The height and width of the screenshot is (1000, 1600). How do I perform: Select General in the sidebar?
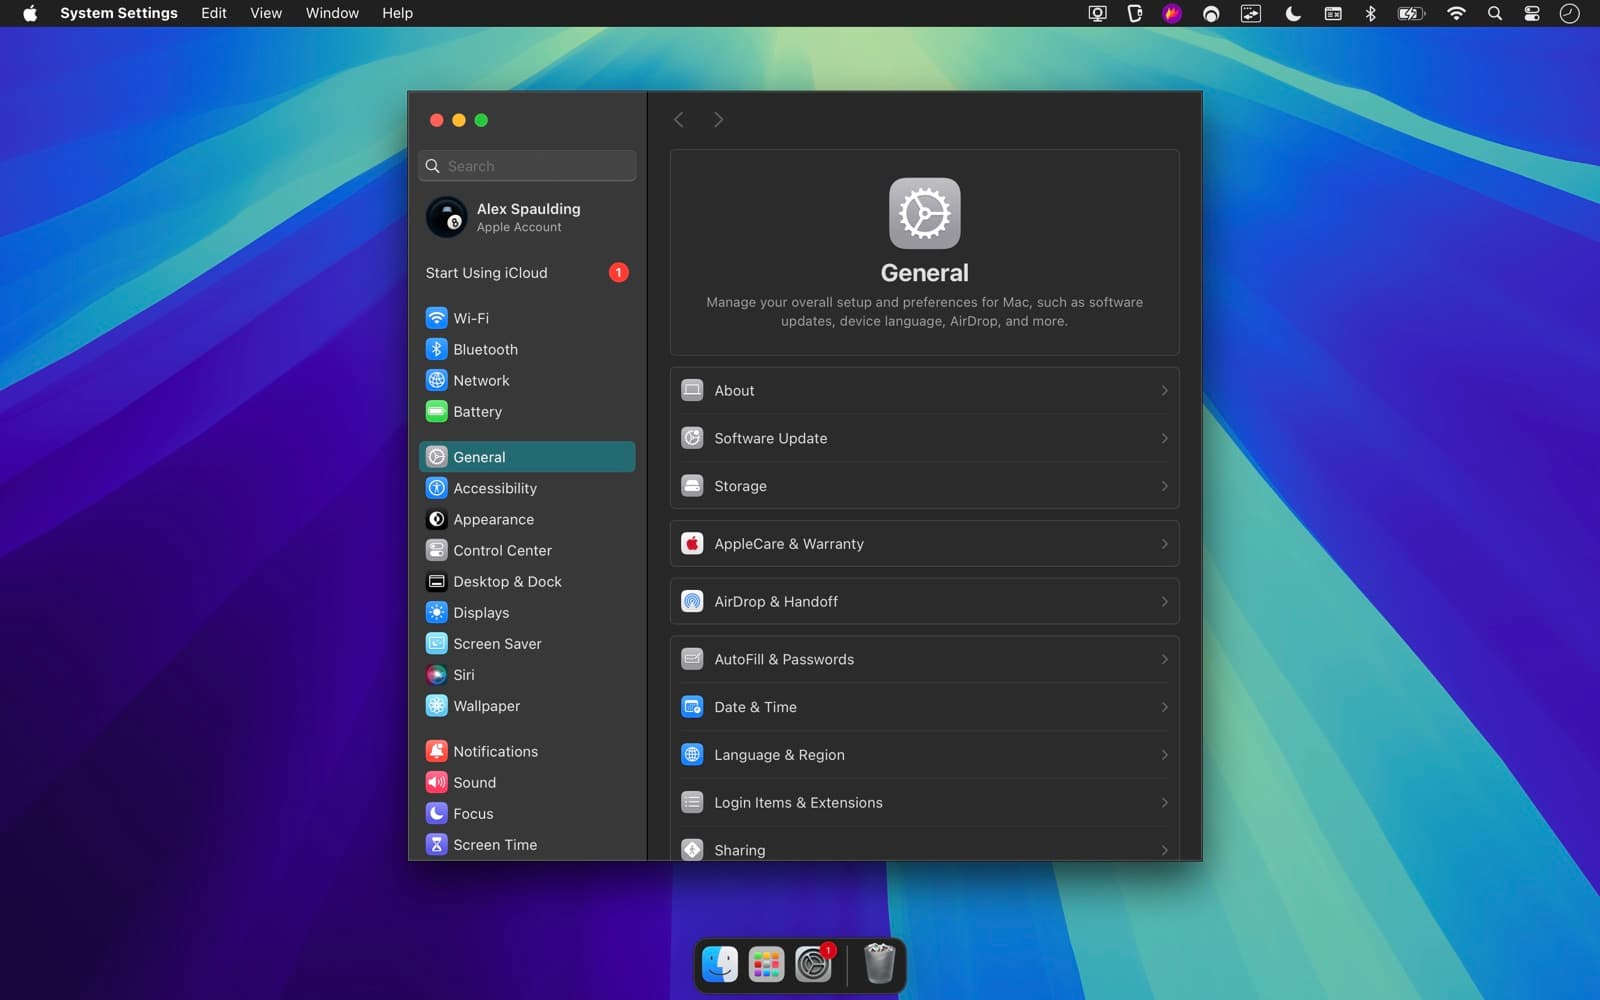(x=527, y=457)
